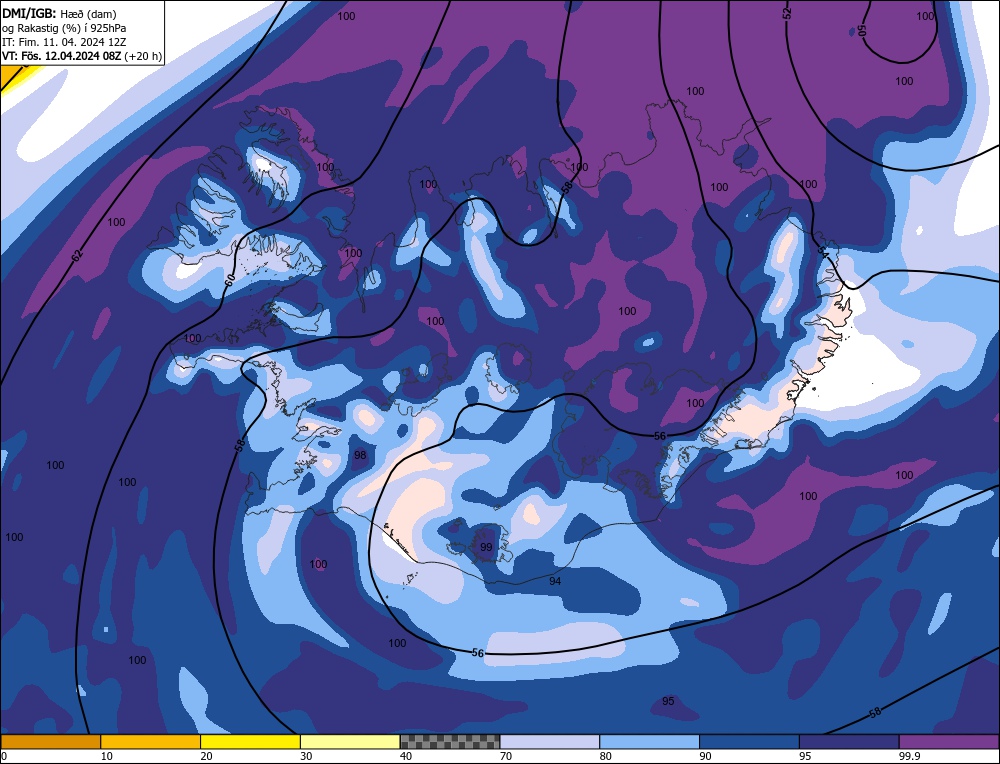
Task: Click the dark orange 0–10 legend swatch
Action: pos(50,741)
